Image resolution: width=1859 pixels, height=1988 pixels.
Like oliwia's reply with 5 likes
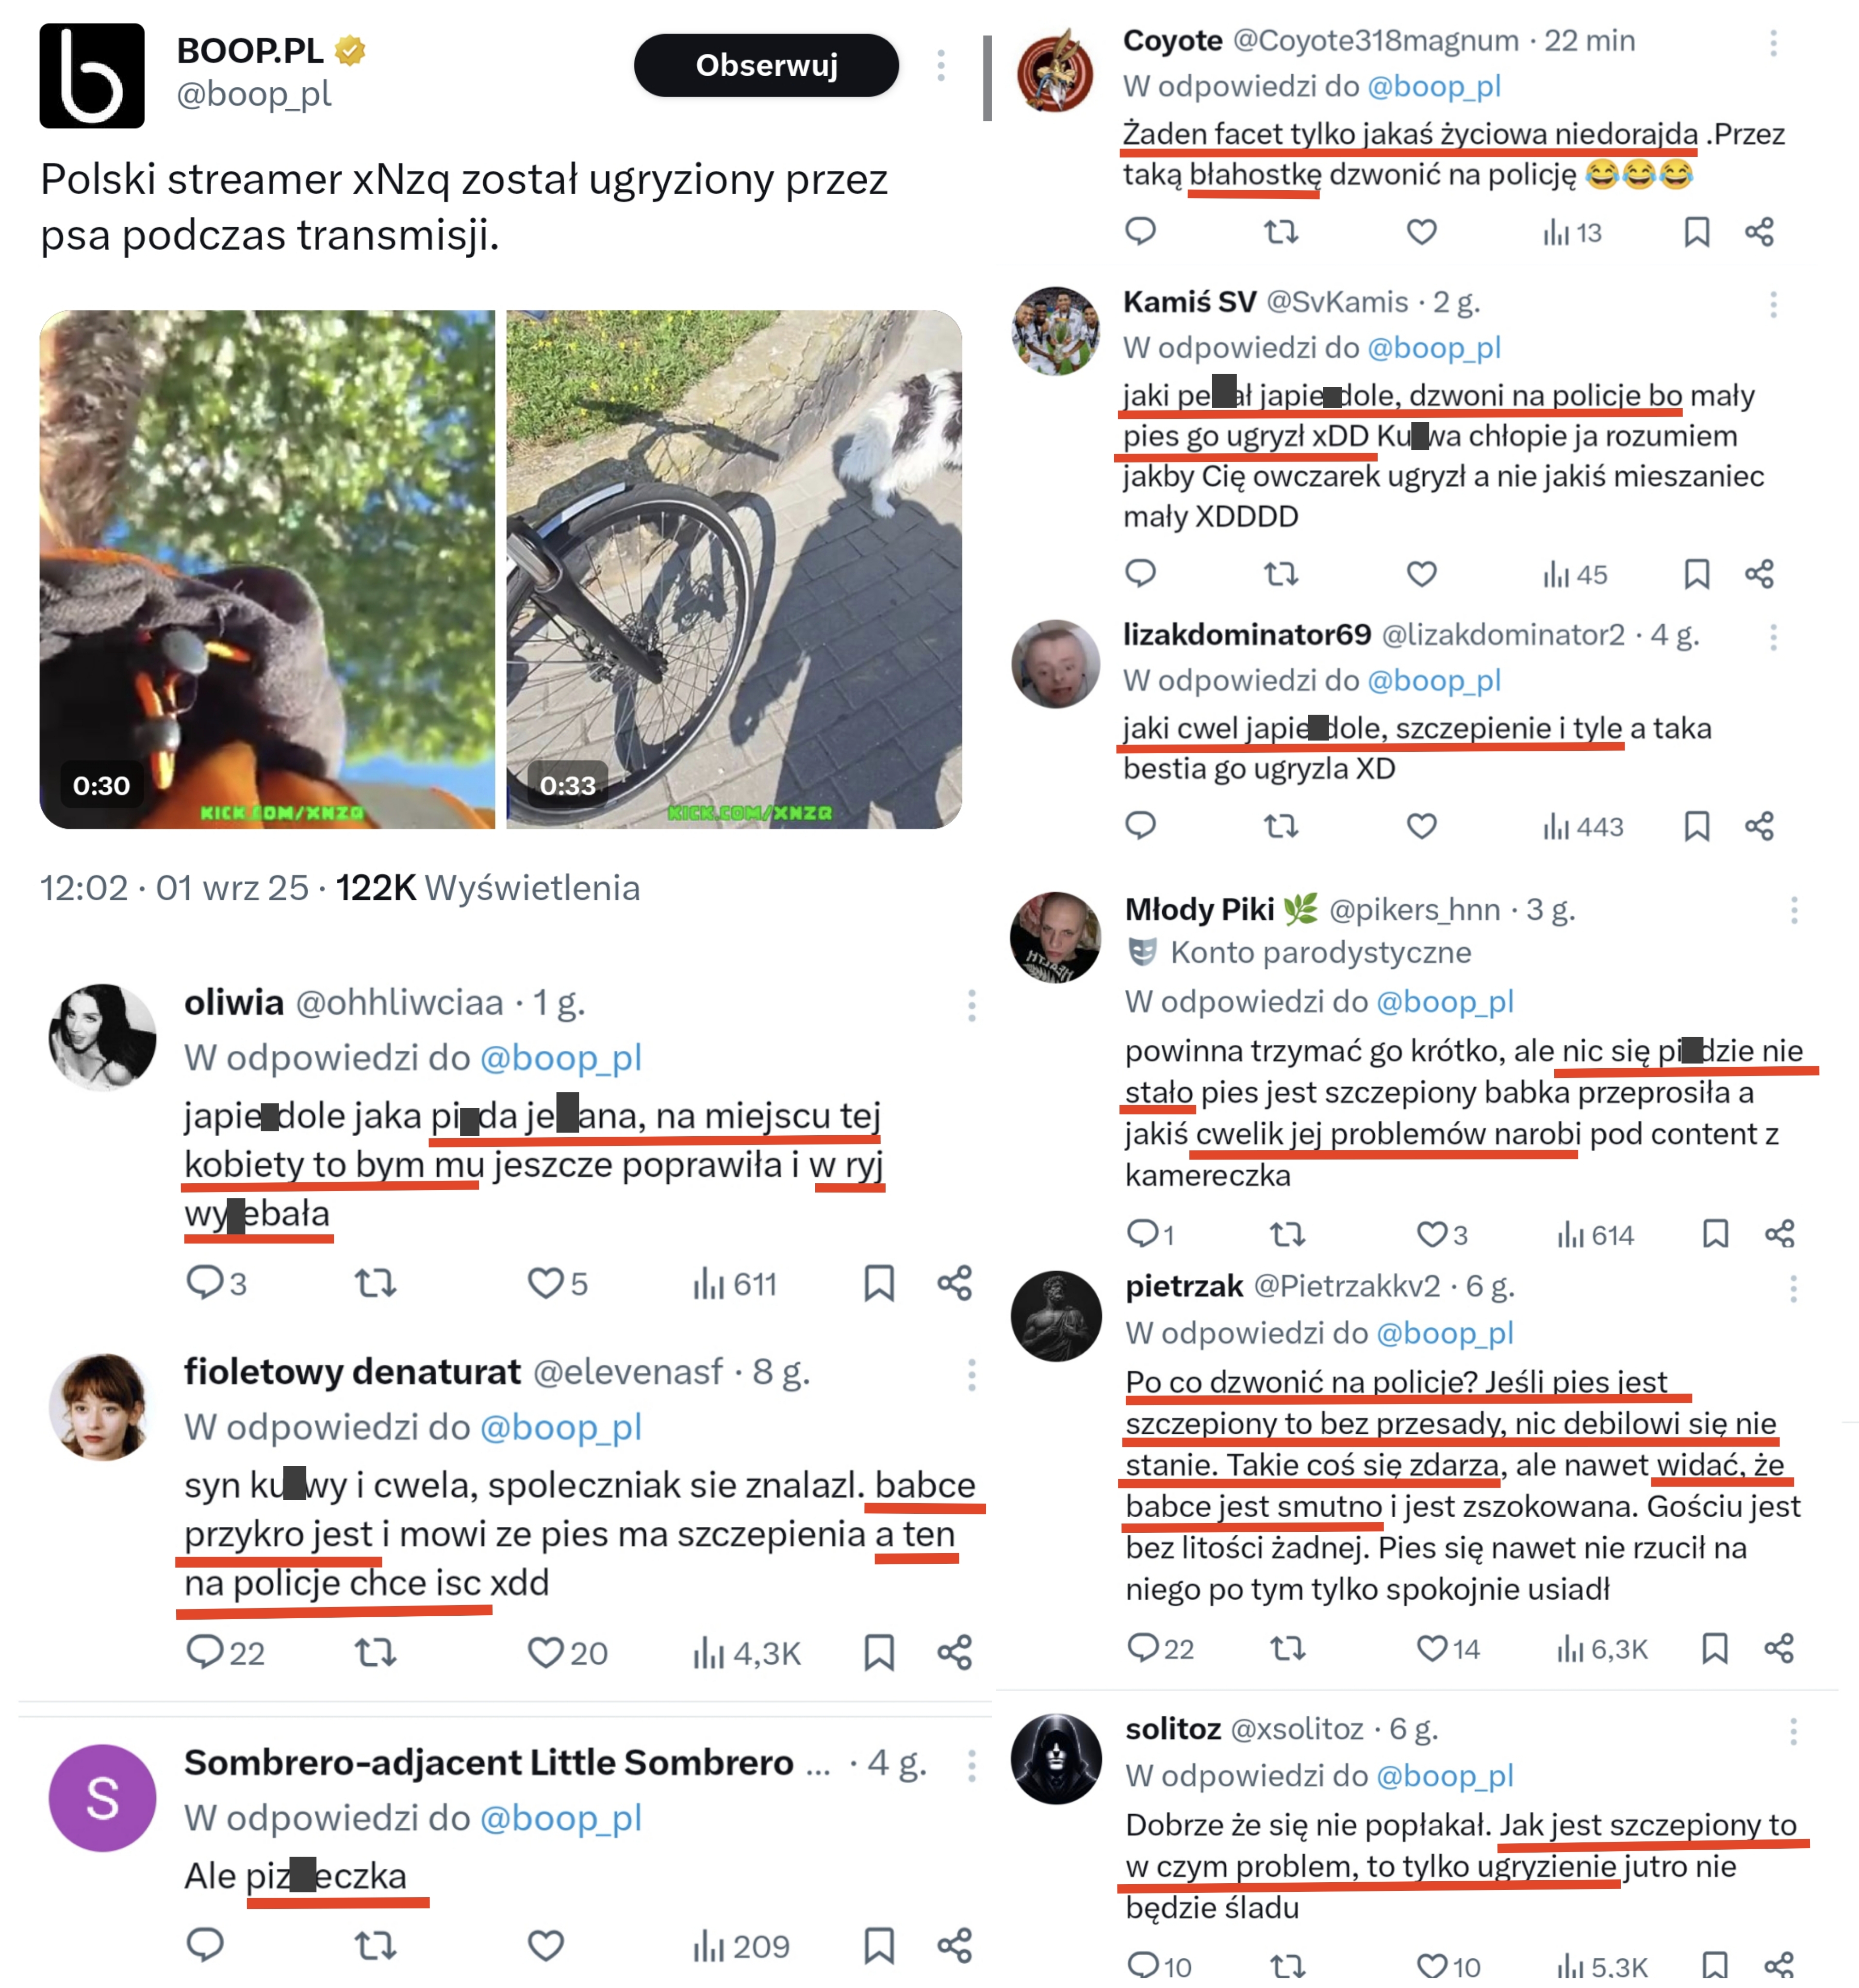(546, 1283)
